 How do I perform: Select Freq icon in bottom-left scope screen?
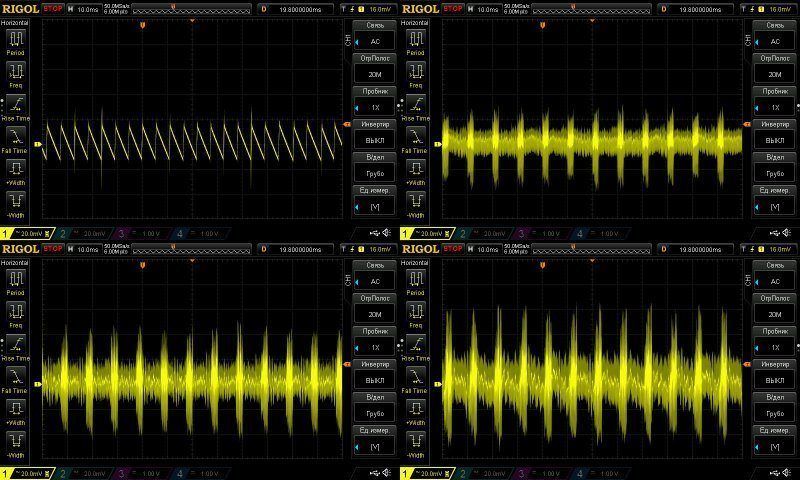[16, 312]
